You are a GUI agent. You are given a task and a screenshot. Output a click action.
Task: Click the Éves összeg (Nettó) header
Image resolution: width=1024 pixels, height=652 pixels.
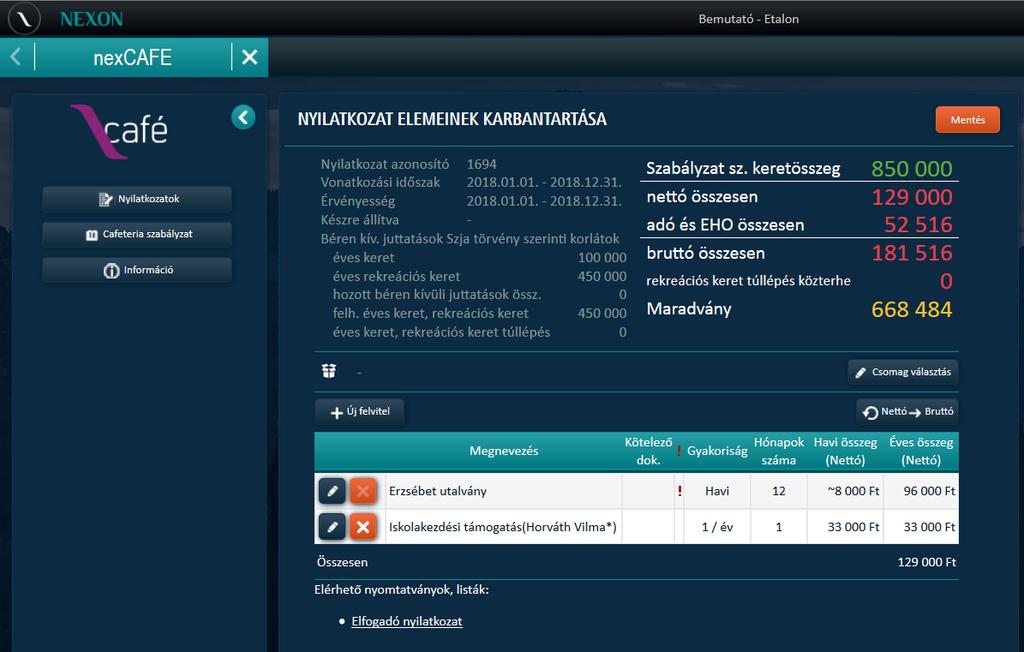coord(921,451)
